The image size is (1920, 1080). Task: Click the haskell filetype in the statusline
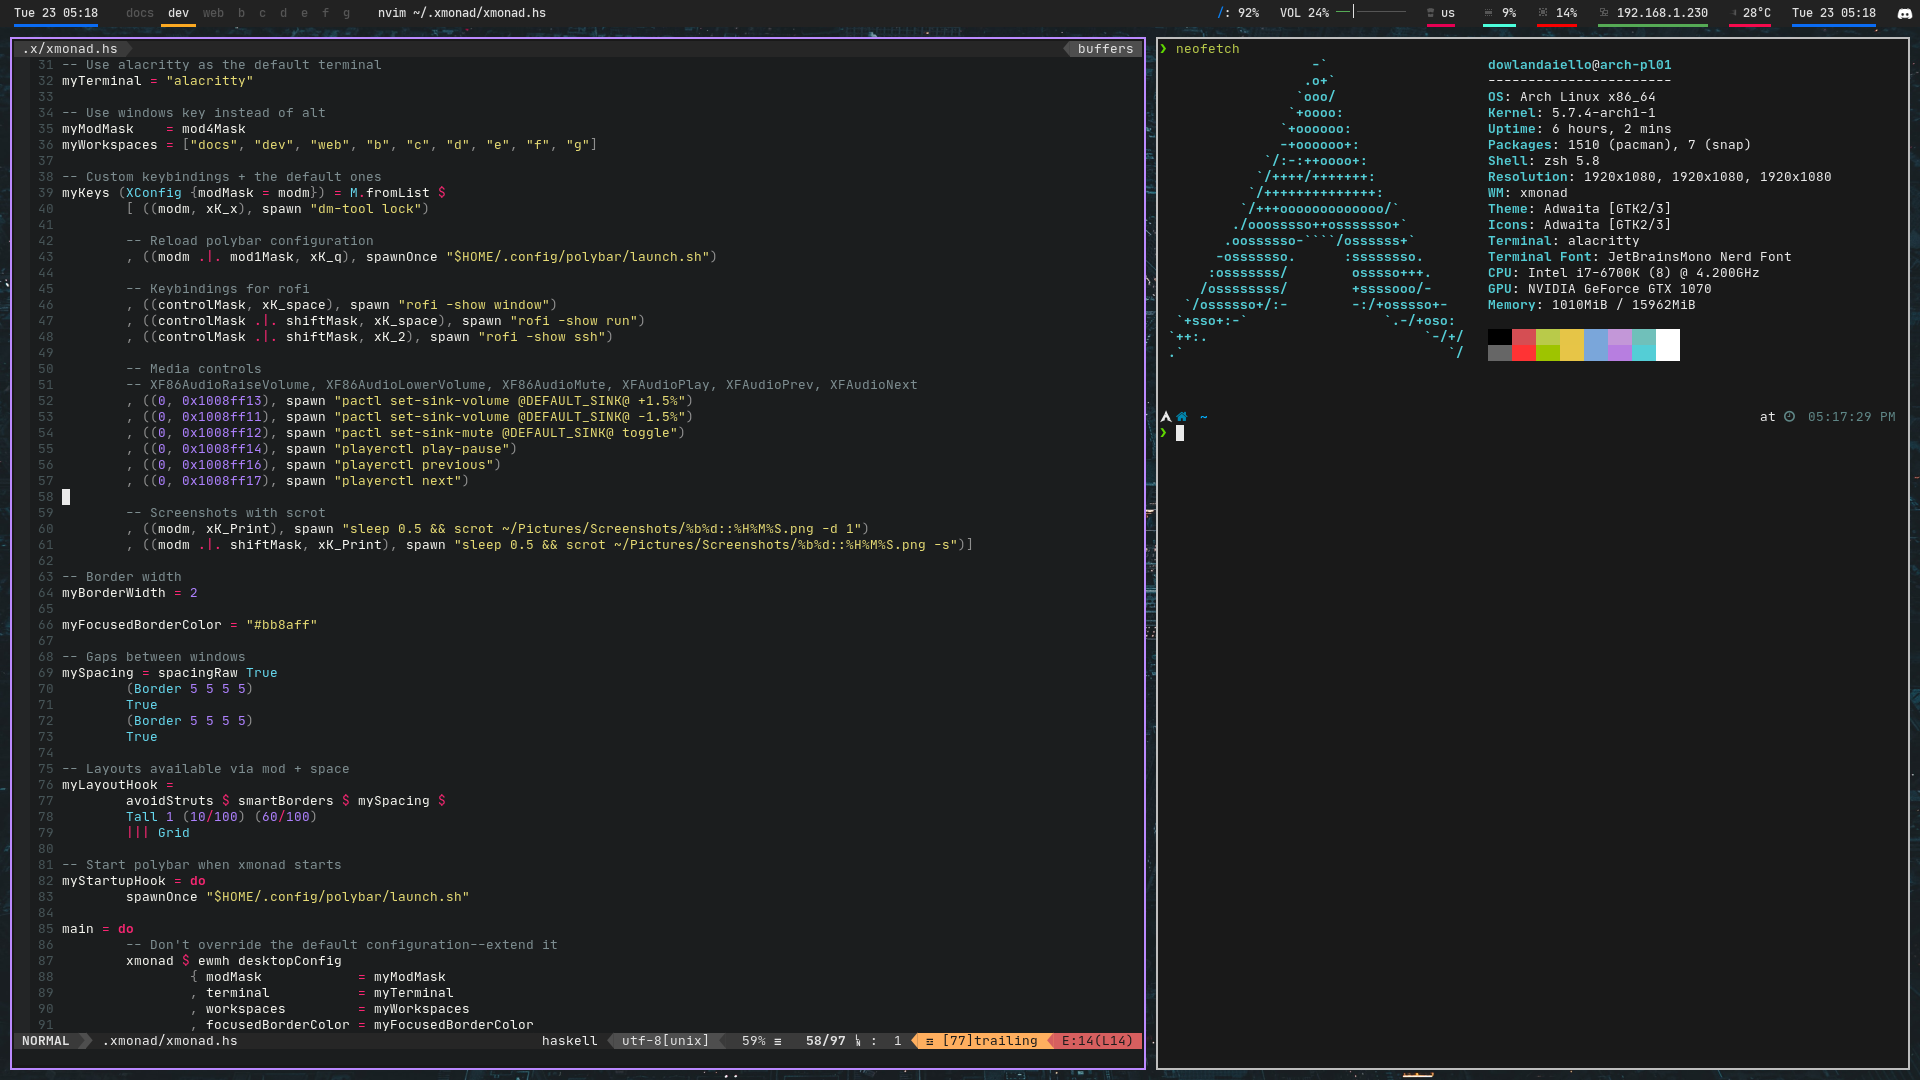click(569, 1041)
